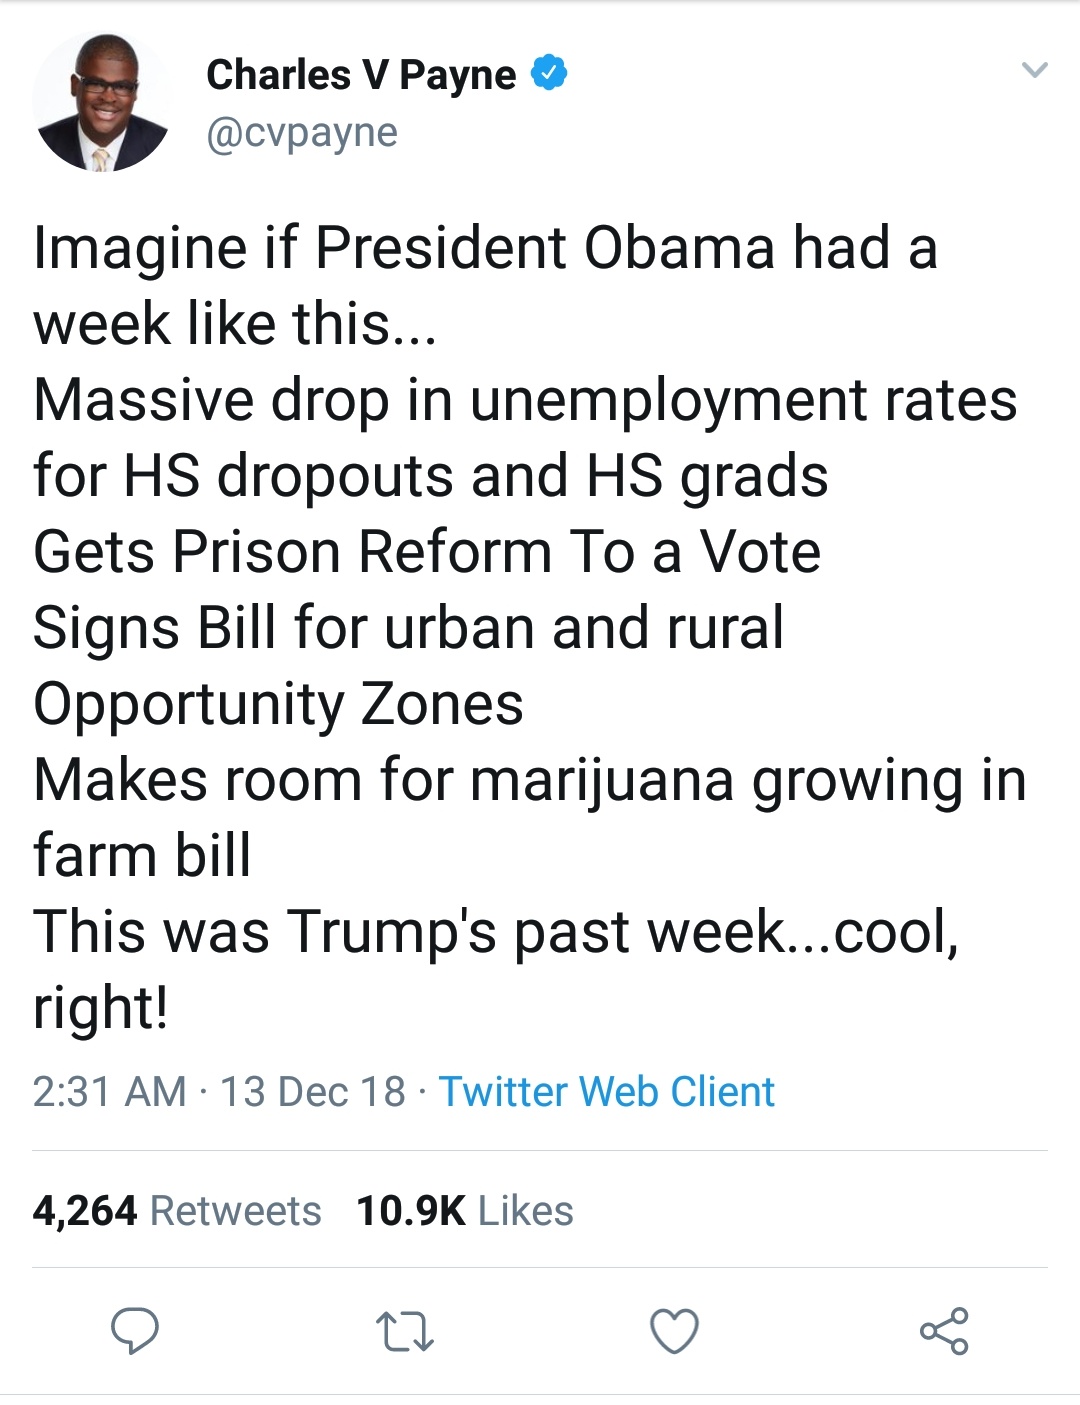The image size is (1080, 1405).
Task: Click the verified badge next to Charles V Payne
Action: (x=550, y=72)
